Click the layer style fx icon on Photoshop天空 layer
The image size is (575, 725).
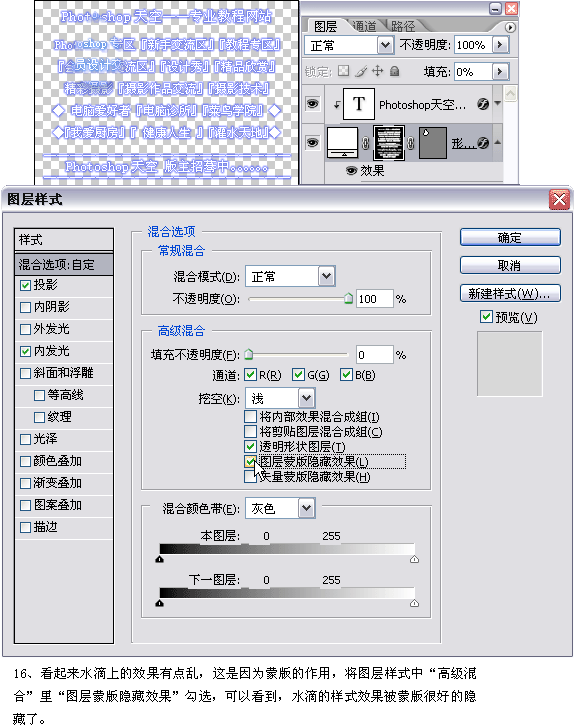pos(483,104)
